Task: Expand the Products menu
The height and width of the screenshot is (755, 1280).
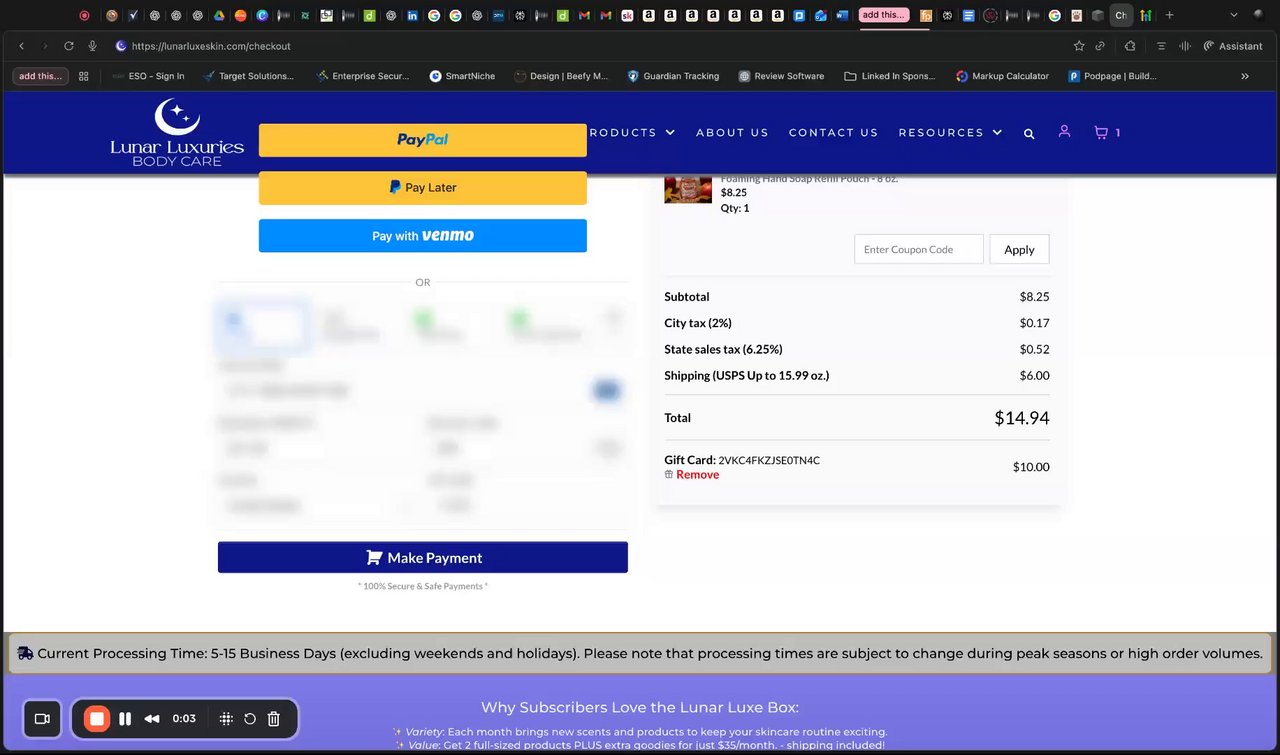Action: tap(632, 132)
